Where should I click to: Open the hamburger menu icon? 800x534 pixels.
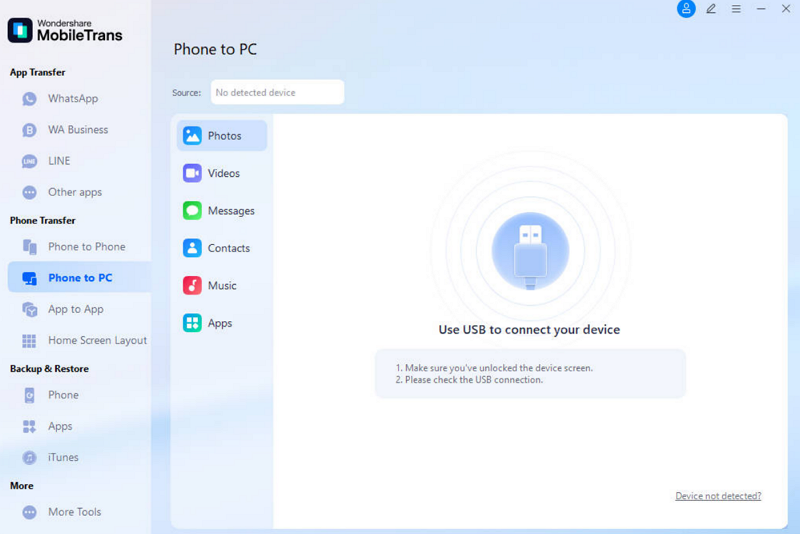pos(736,9)
